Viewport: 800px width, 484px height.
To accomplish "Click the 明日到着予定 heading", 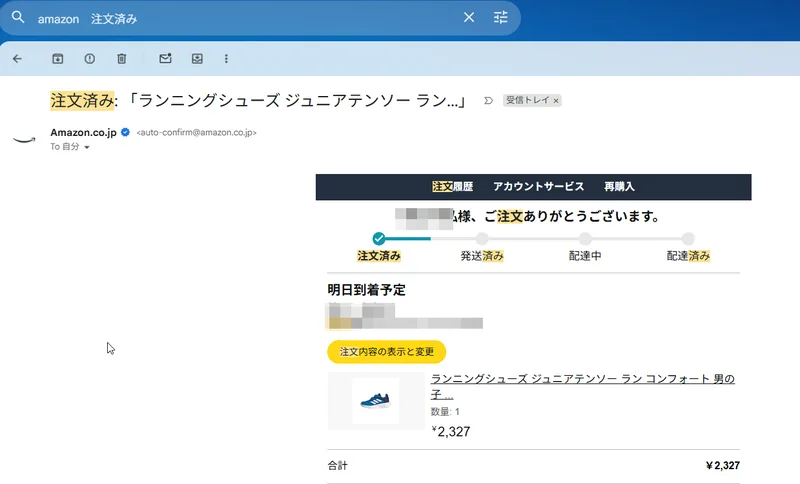I will (366, 290).
